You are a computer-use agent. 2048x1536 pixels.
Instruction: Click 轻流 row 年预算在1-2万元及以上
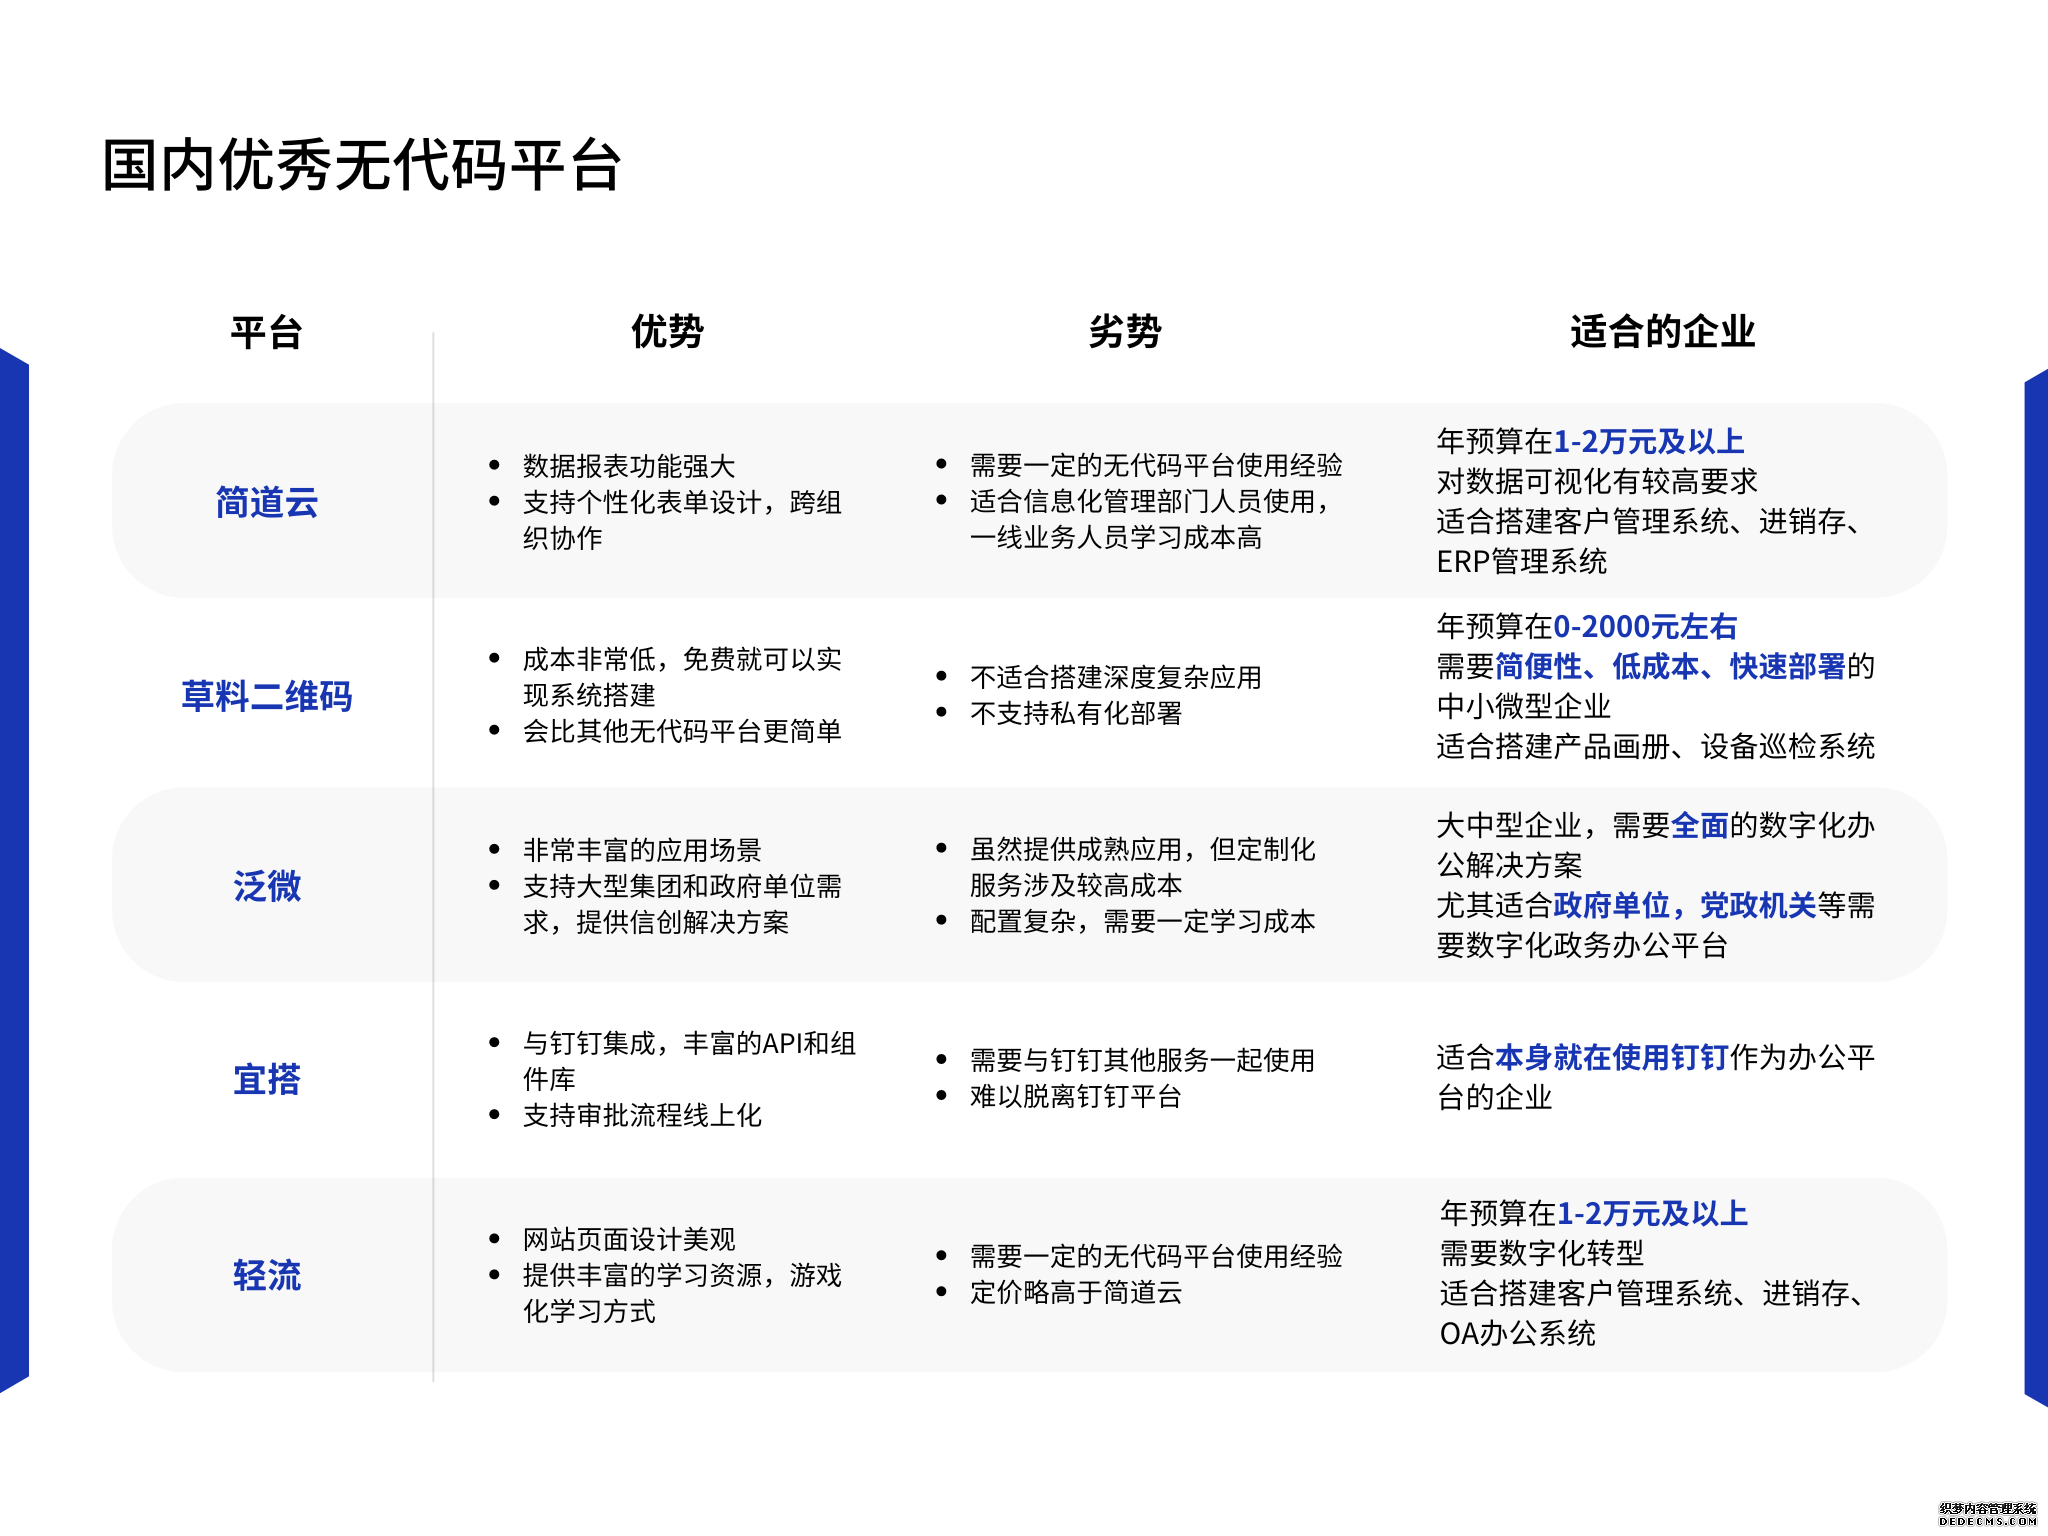(1594, 1213)
